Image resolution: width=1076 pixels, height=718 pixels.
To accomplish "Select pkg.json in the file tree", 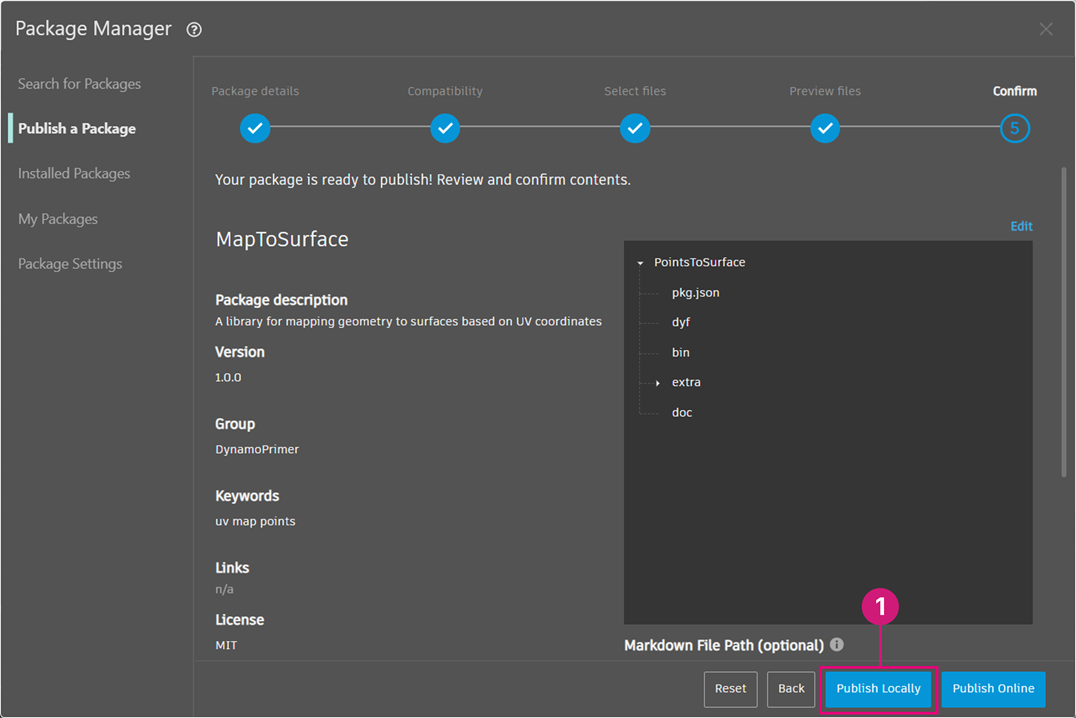I will click(x=695, y=293).
